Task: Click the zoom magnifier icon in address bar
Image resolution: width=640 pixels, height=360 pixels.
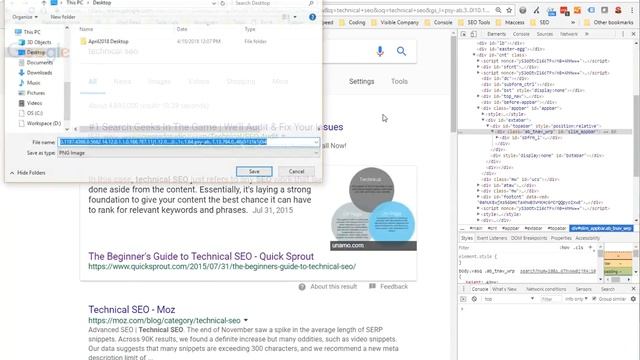Action: click(x=498, y=10)
